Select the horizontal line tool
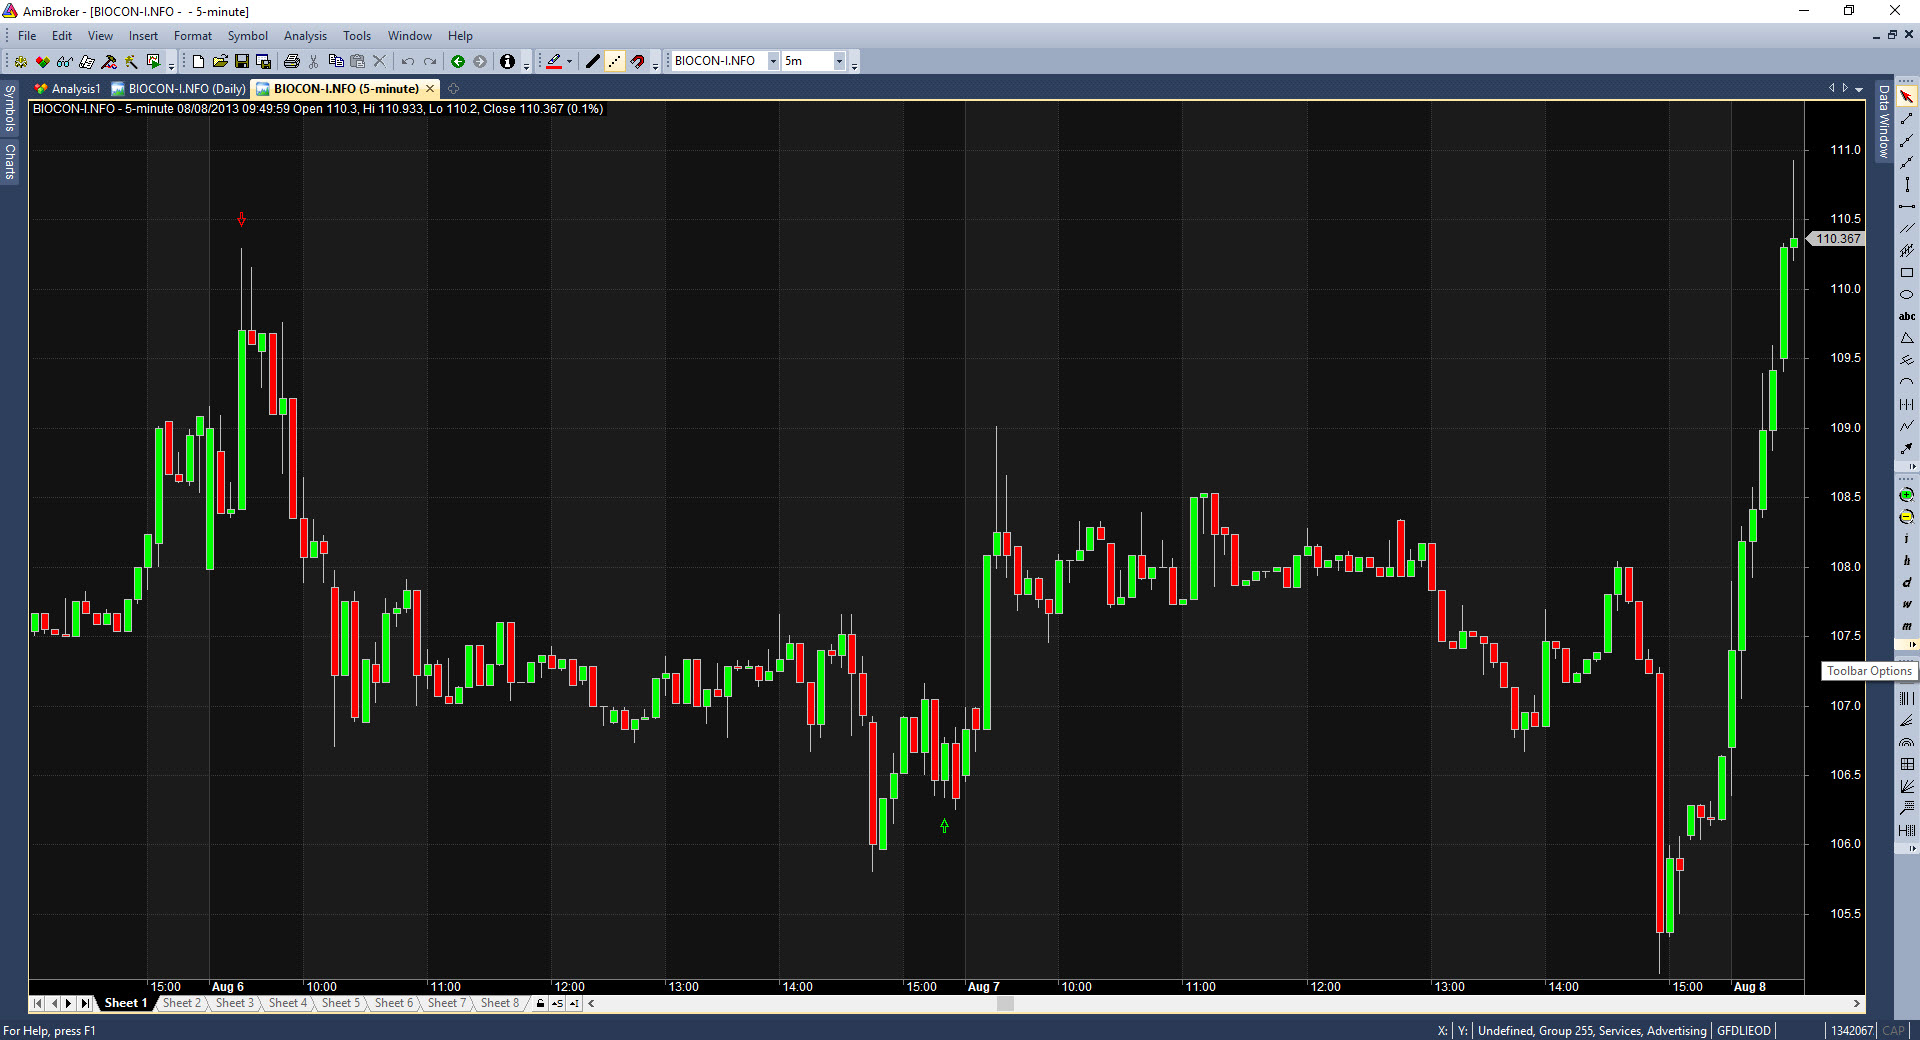The height and width of the screenshot is (1040, 1920). [1906, 207]
